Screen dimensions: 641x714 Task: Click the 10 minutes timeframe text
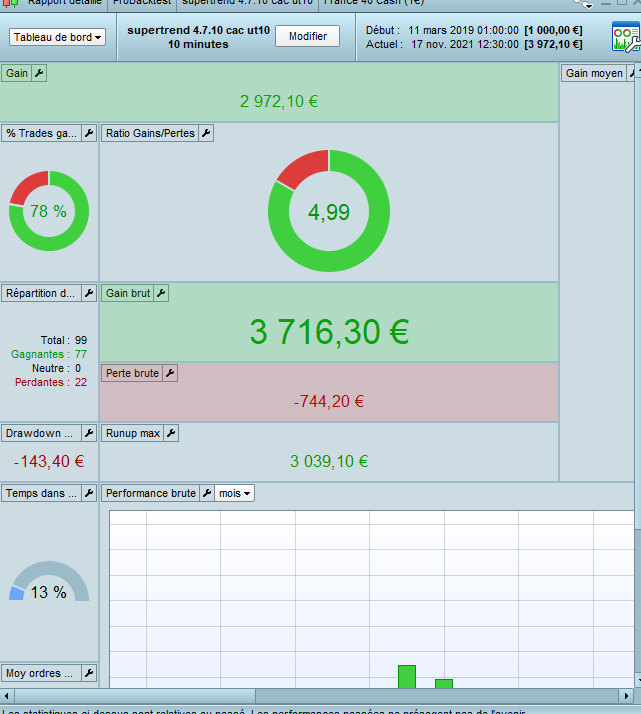(198, 44)
